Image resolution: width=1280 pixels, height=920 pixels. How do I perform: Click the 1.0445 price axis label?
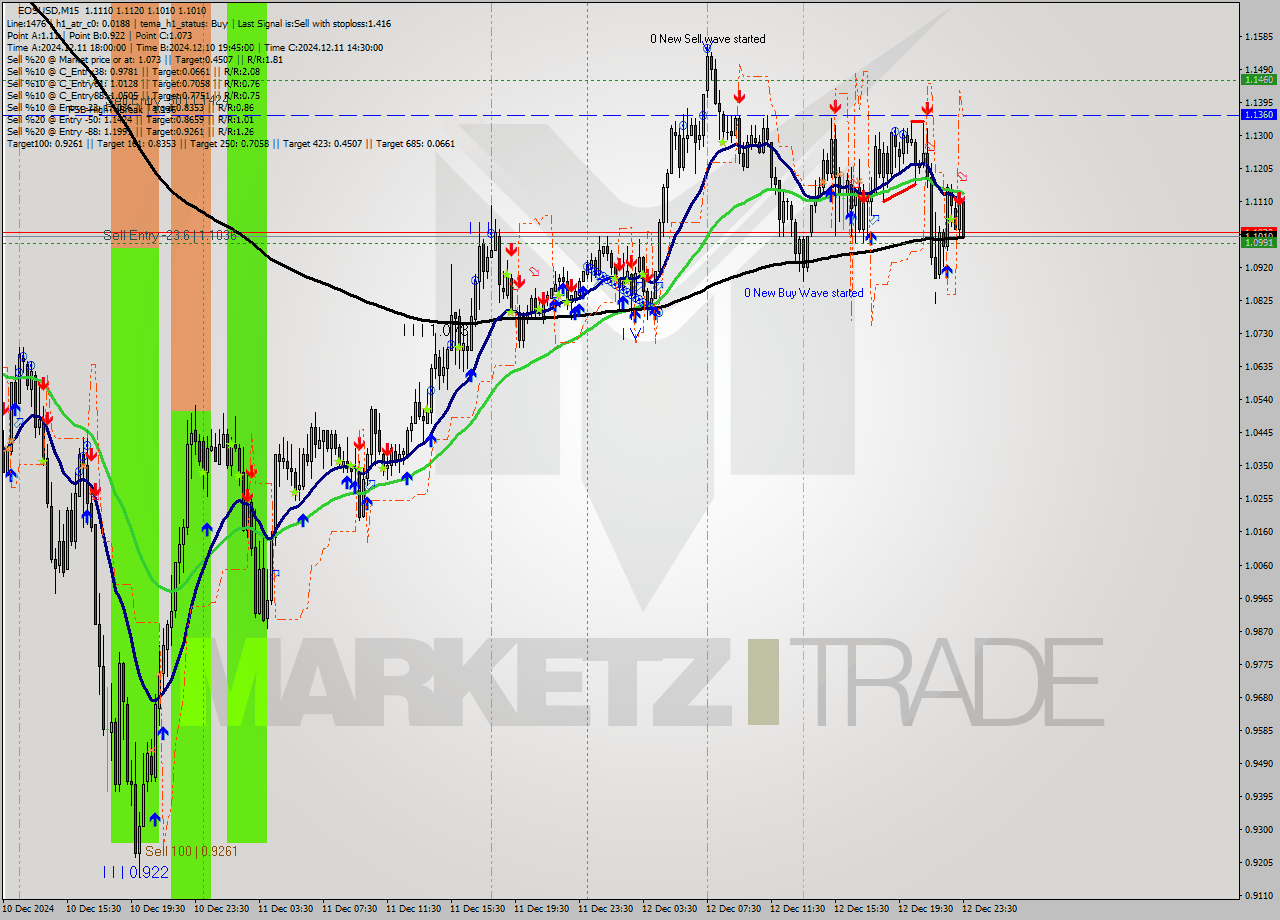tap(1258, 433)
